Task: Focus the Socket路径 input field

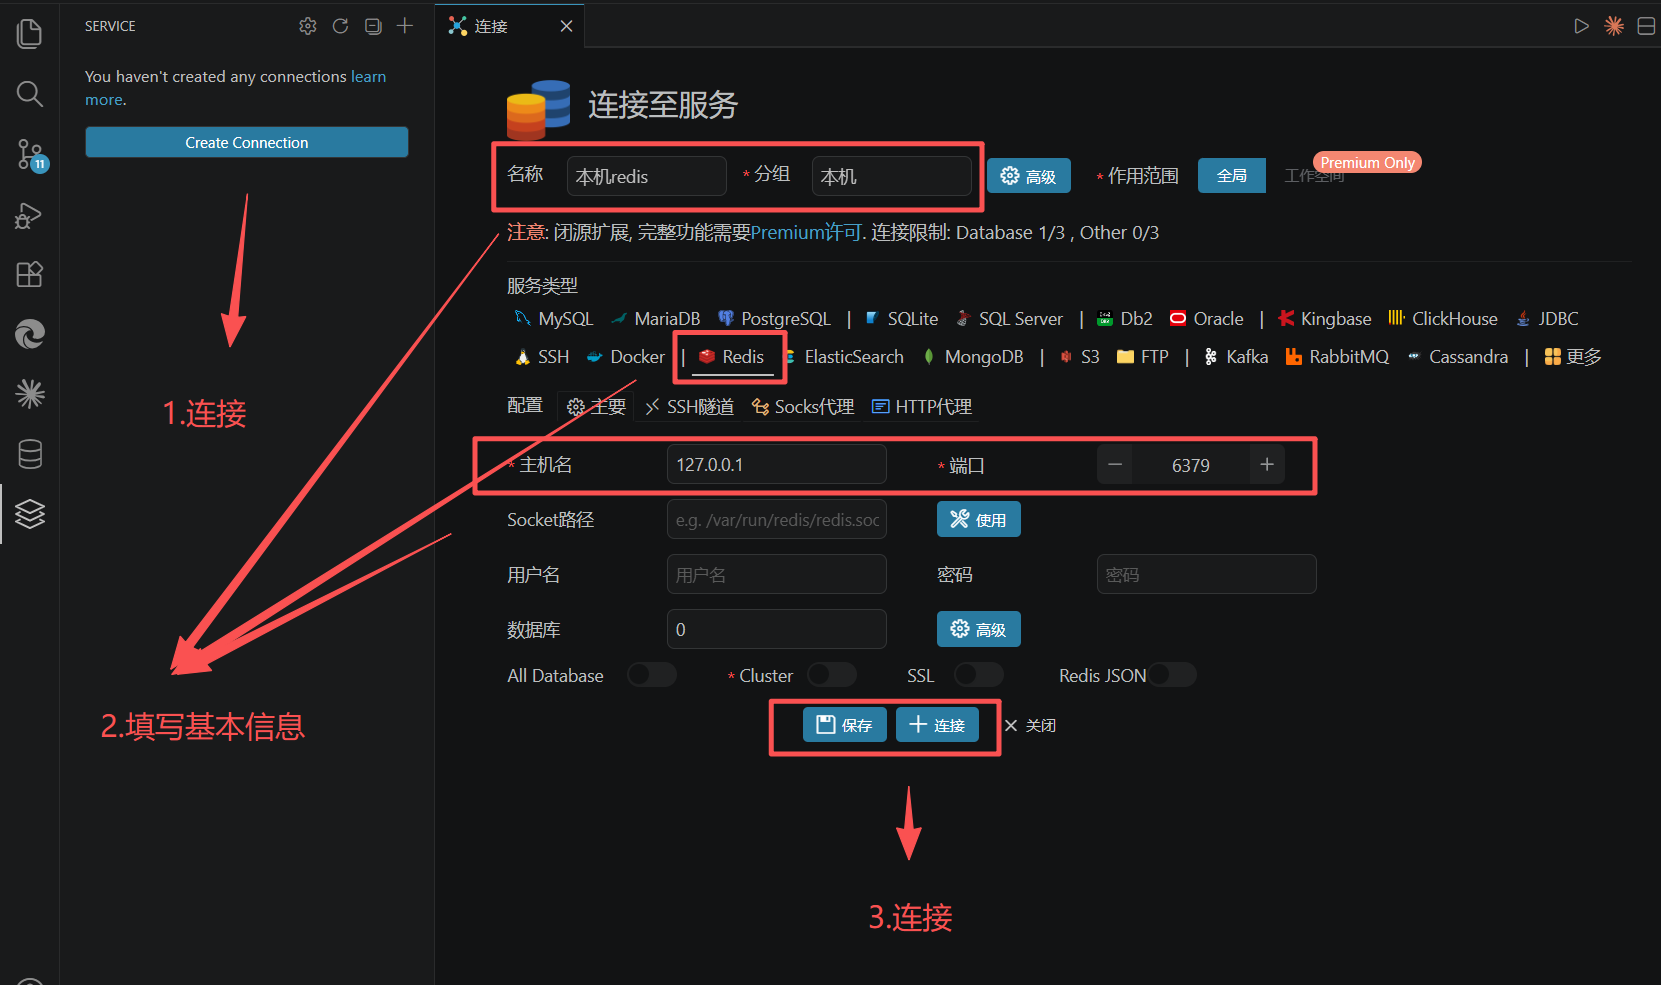Action: [777, 520]
